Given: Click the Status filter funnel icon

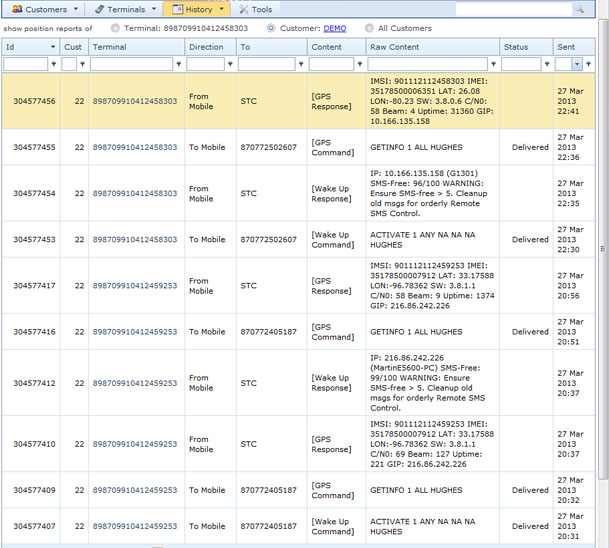Looking at the screenshot, I should tap(547, 64).
